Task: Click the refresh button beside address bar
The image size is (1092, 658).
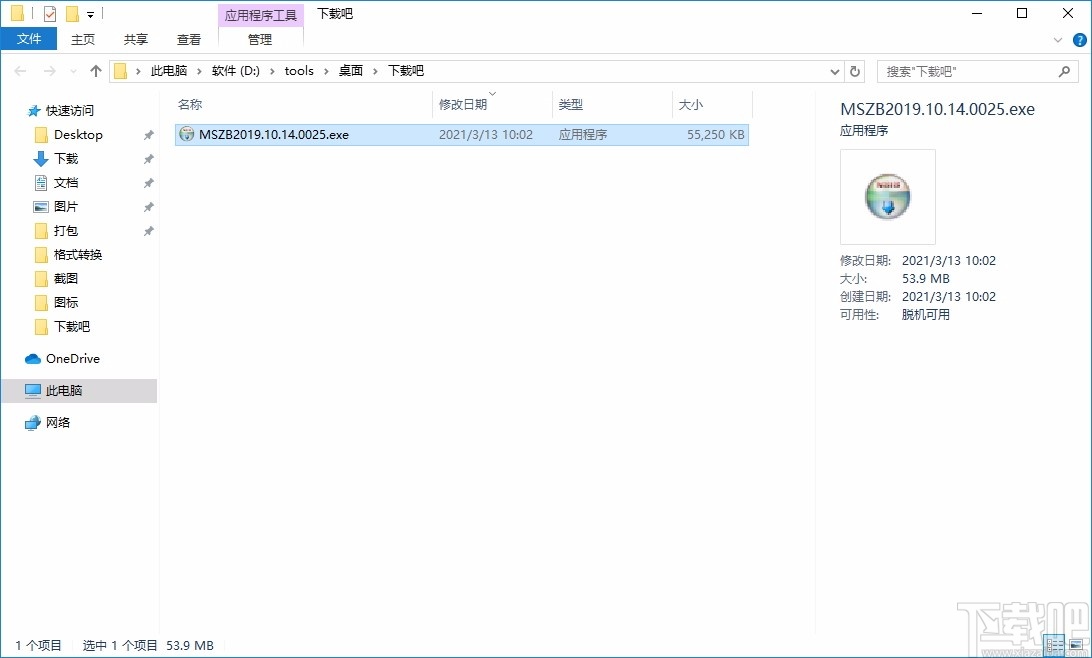Action: click(855, 71)
